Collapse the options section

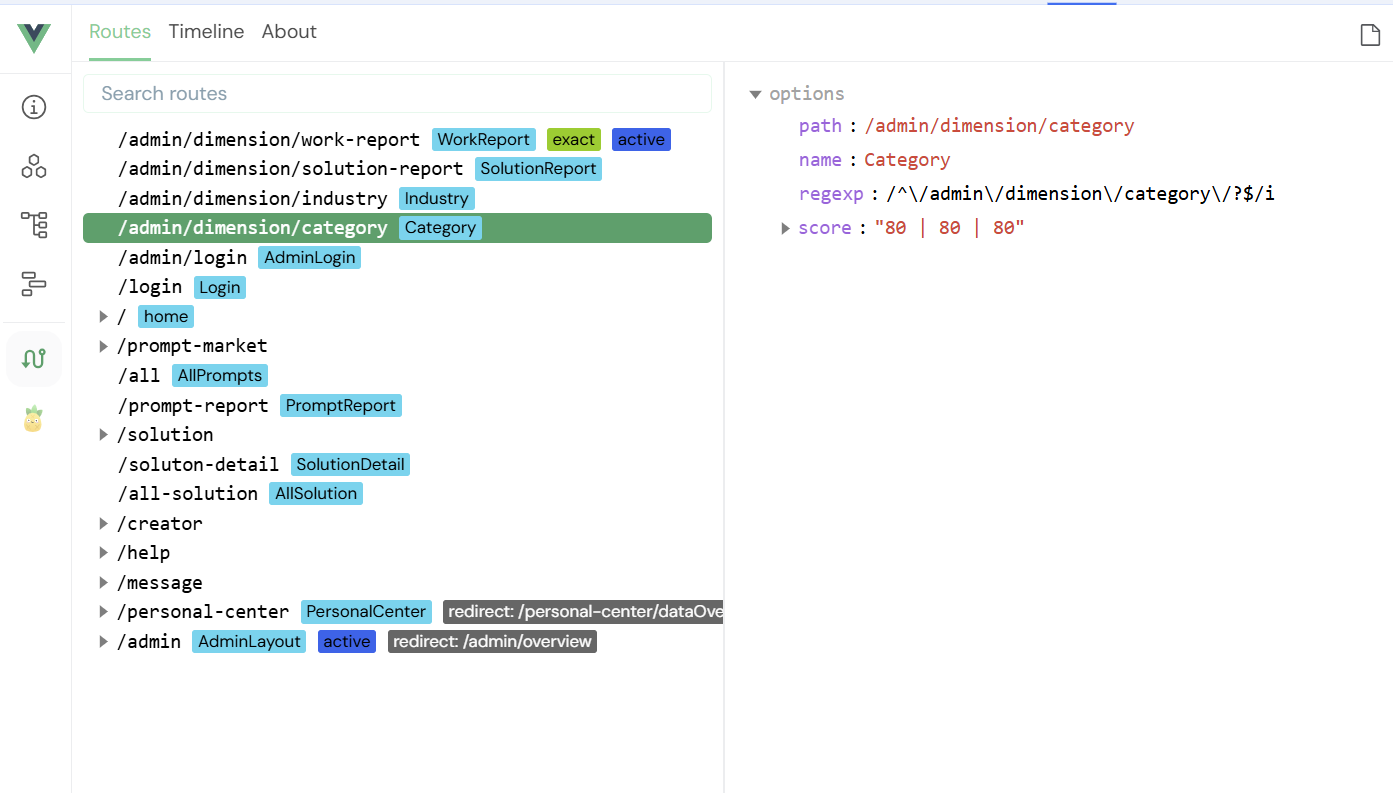(755, 94)
